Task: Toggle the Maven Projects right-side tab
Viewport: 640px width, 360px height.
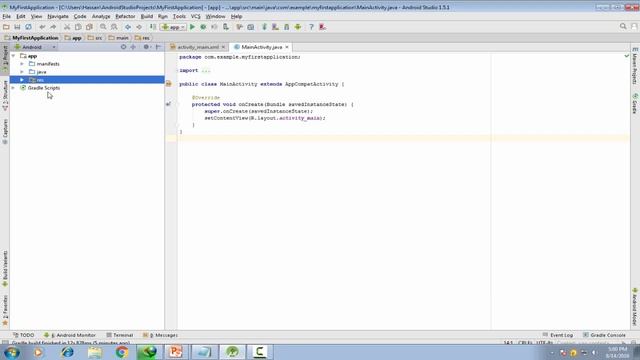Action: [635, 66]
